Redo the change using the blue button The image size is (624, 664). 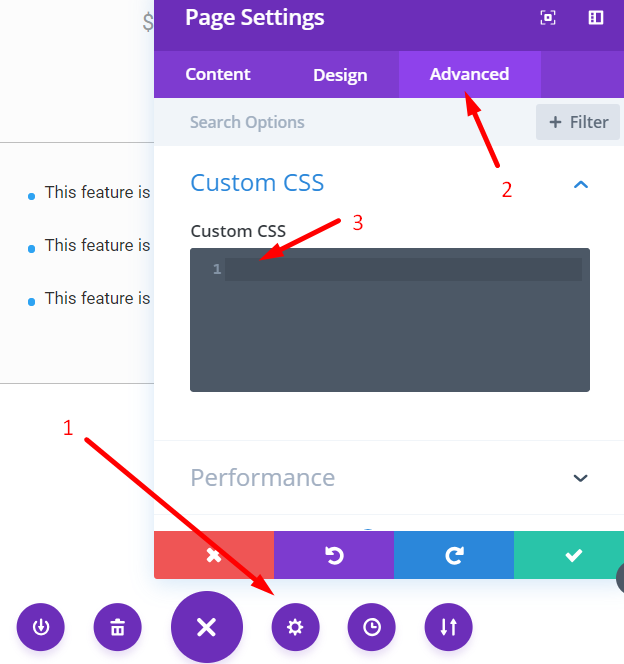(x=454, y=555)
